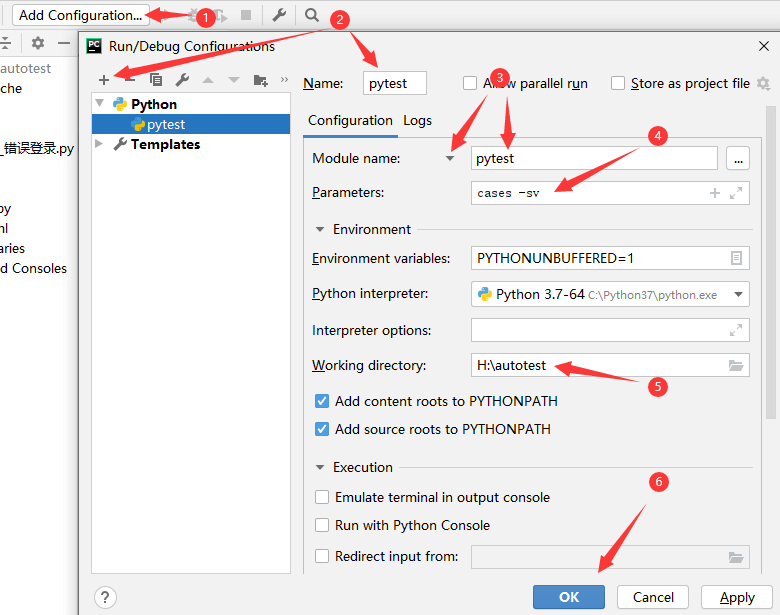The width and height of the screenshot is (780, 615).
Task: Open project panel gear options icon
Action: pyautogui.click(x=38, y=43)
